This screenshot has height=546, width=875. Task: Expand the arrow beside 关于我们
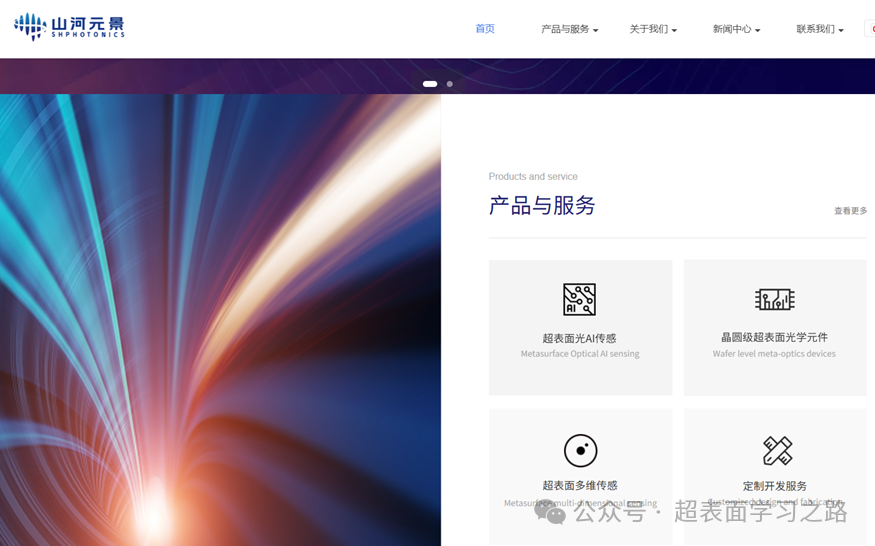[674, 30]
